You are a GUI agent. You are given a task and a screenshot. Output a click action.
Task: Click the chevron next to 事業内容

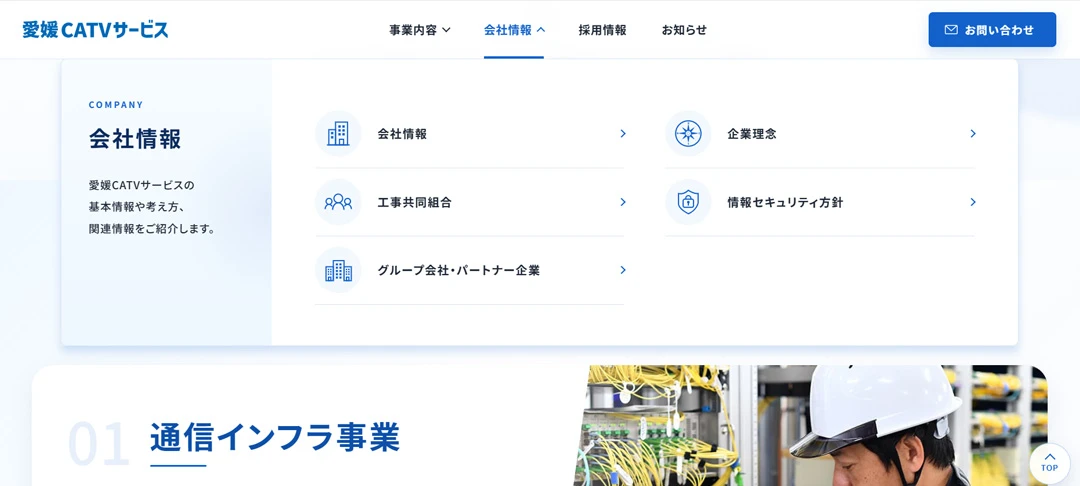446,30
